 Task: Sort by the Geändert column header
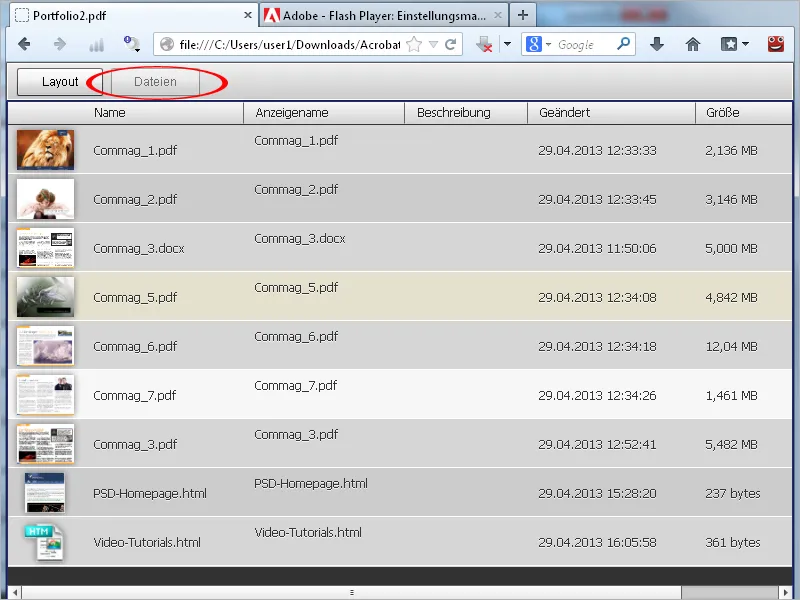point(611,112)
